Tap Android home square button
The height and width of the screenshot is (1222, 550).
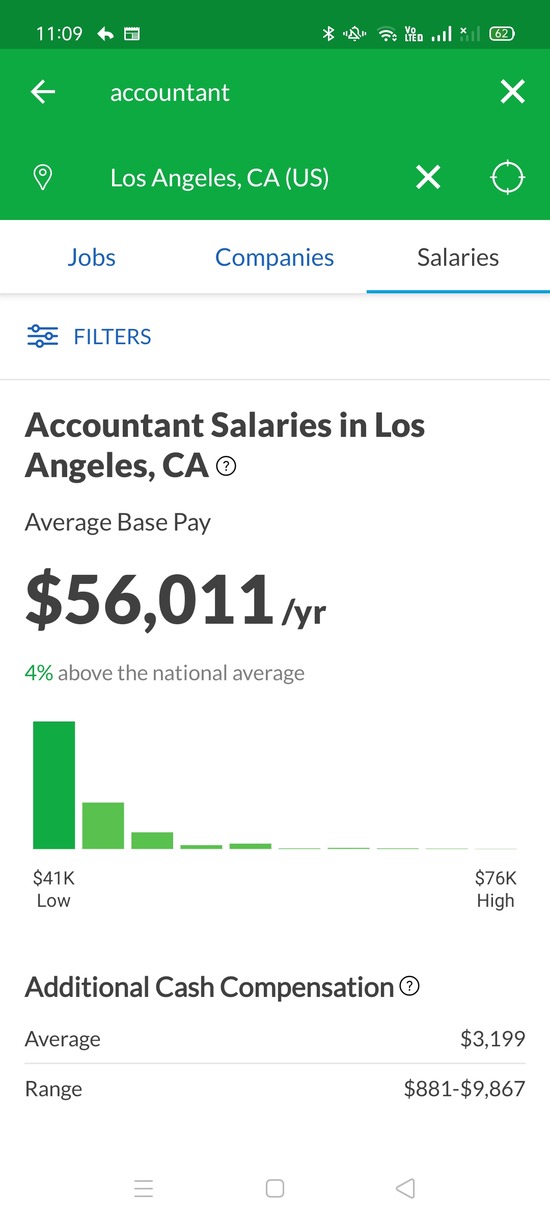point(275,1188)
